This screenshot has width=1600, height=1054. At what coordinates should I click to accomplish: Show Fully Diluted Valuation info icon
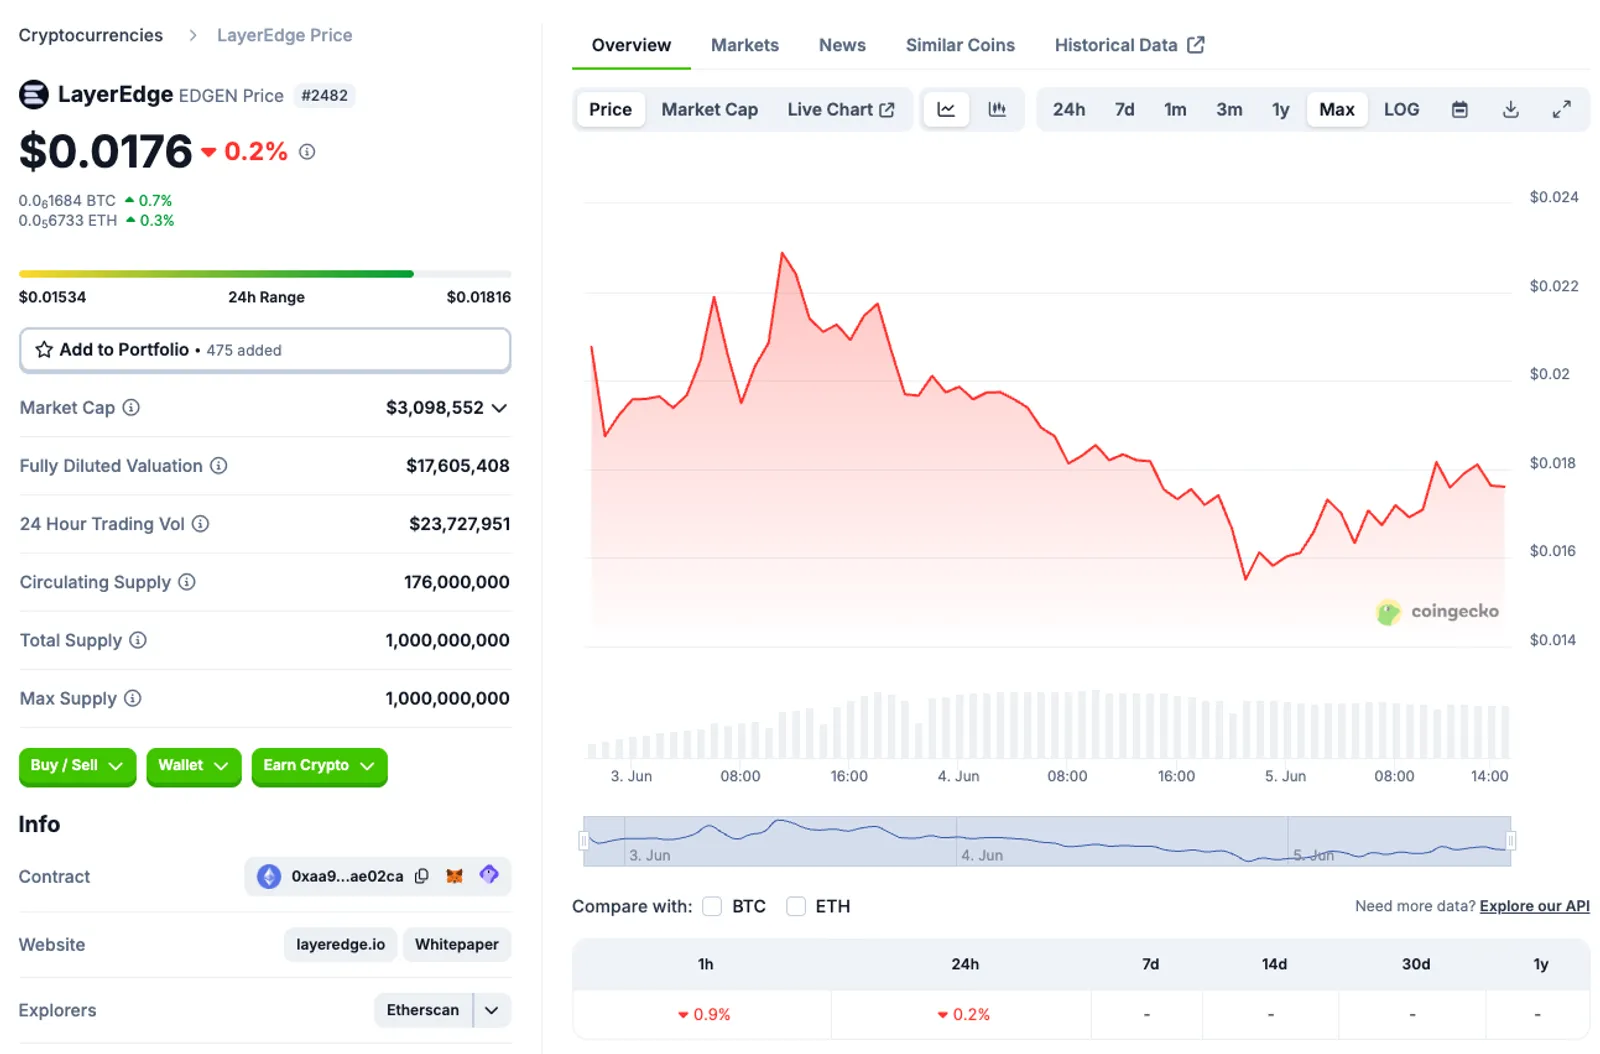pyautogui.click(x=219, y=466)
